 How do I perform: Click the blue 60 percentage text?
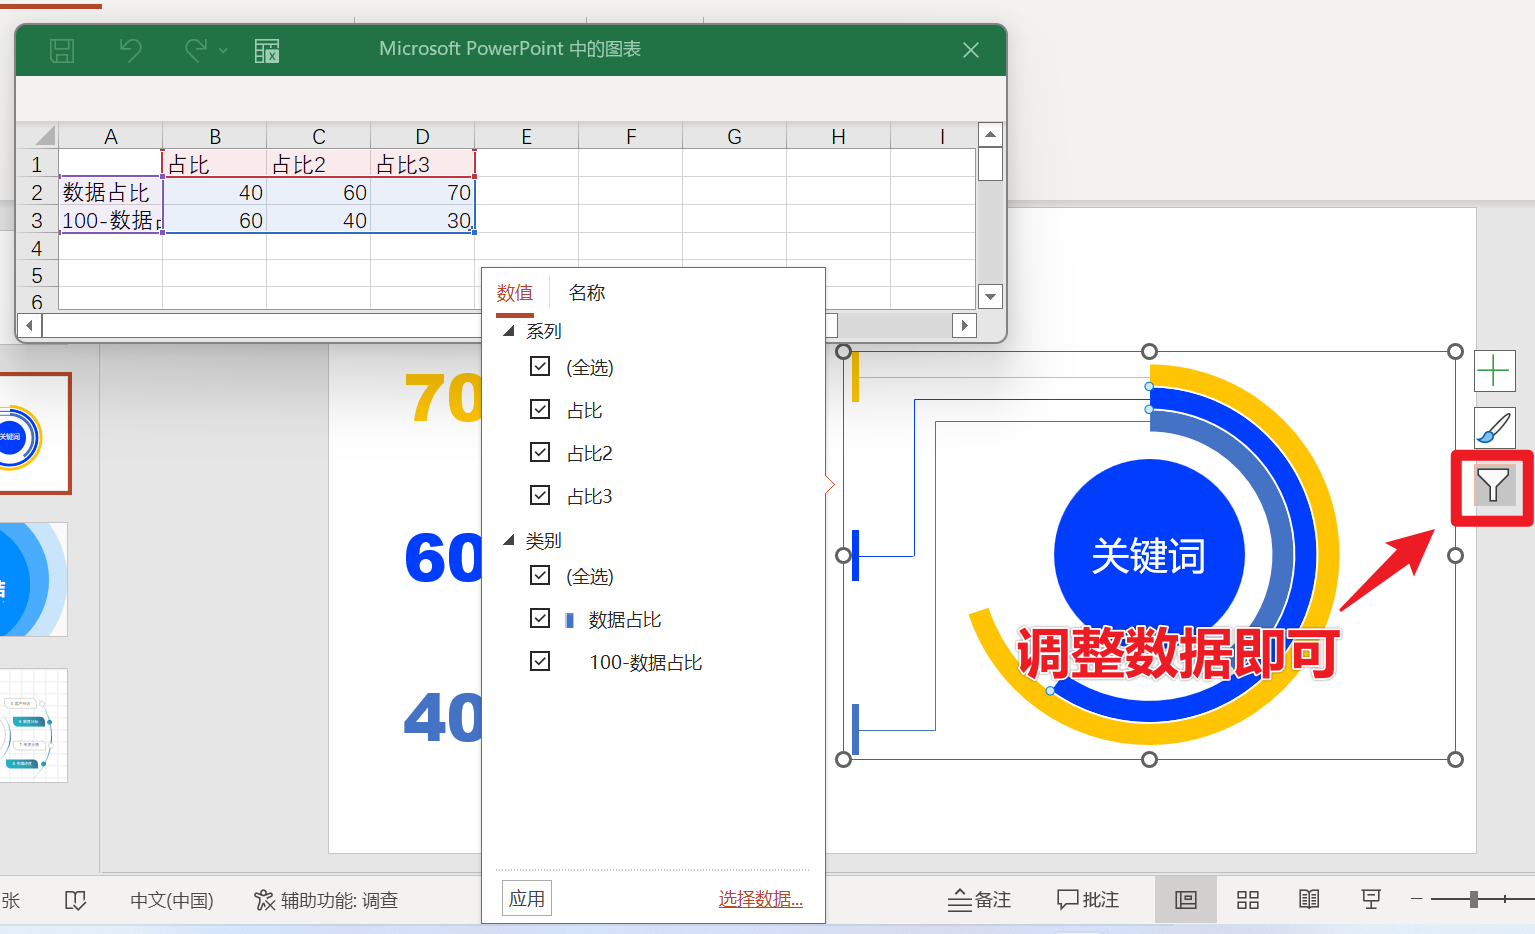click(x=443, y=557)
